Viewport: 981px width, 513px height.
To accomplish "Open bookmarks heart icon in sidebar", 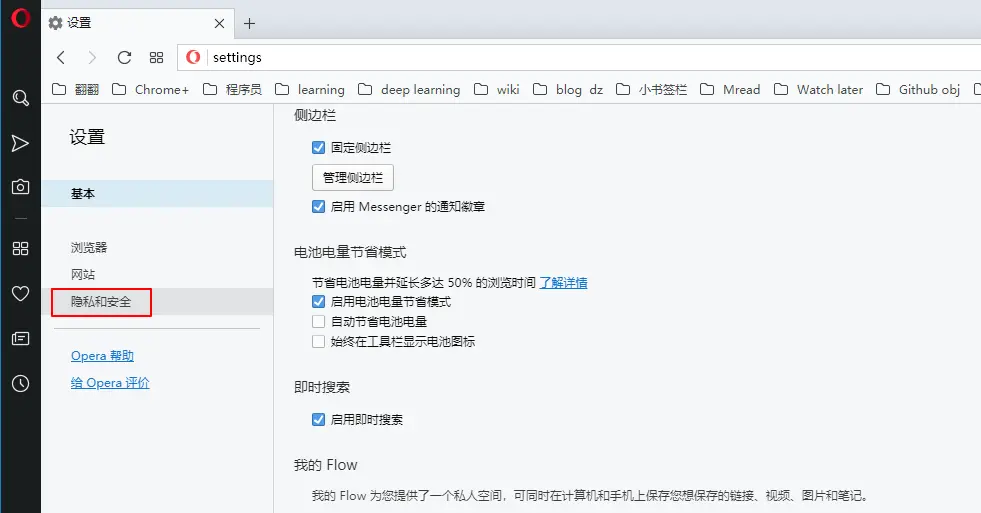I will click(21, 293).
